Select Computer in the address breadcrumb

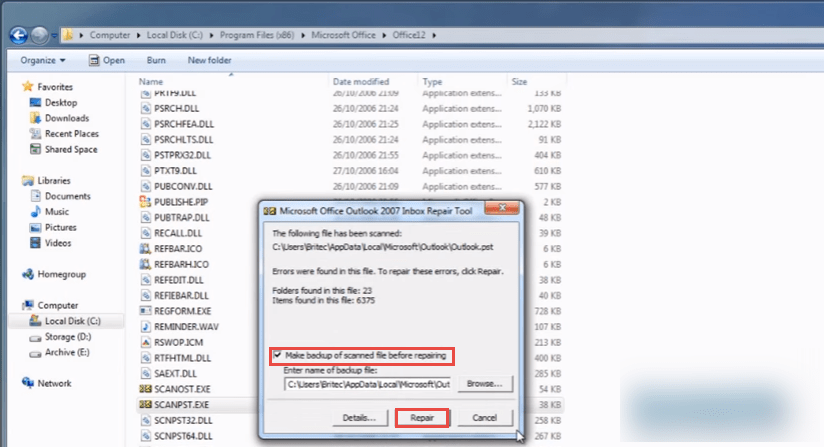(110, 35)
